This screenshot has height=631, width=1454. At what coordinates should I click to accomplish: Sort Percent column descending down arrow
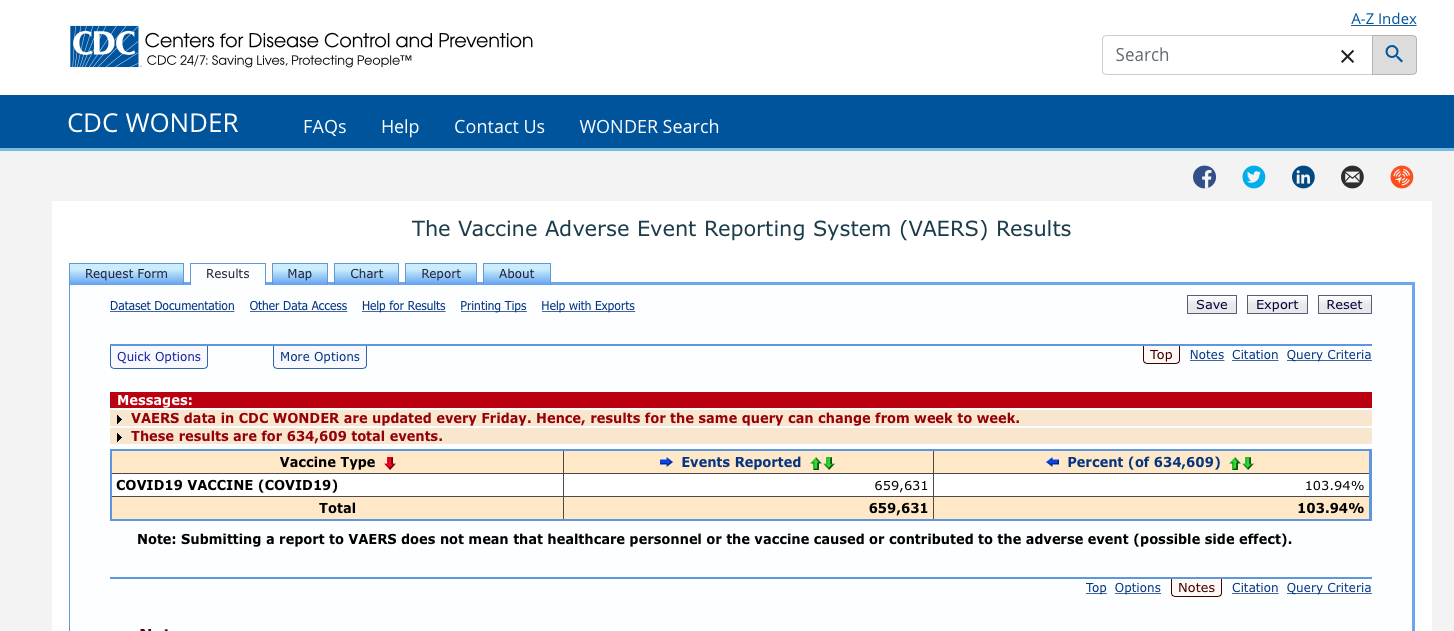point(1248,463)
